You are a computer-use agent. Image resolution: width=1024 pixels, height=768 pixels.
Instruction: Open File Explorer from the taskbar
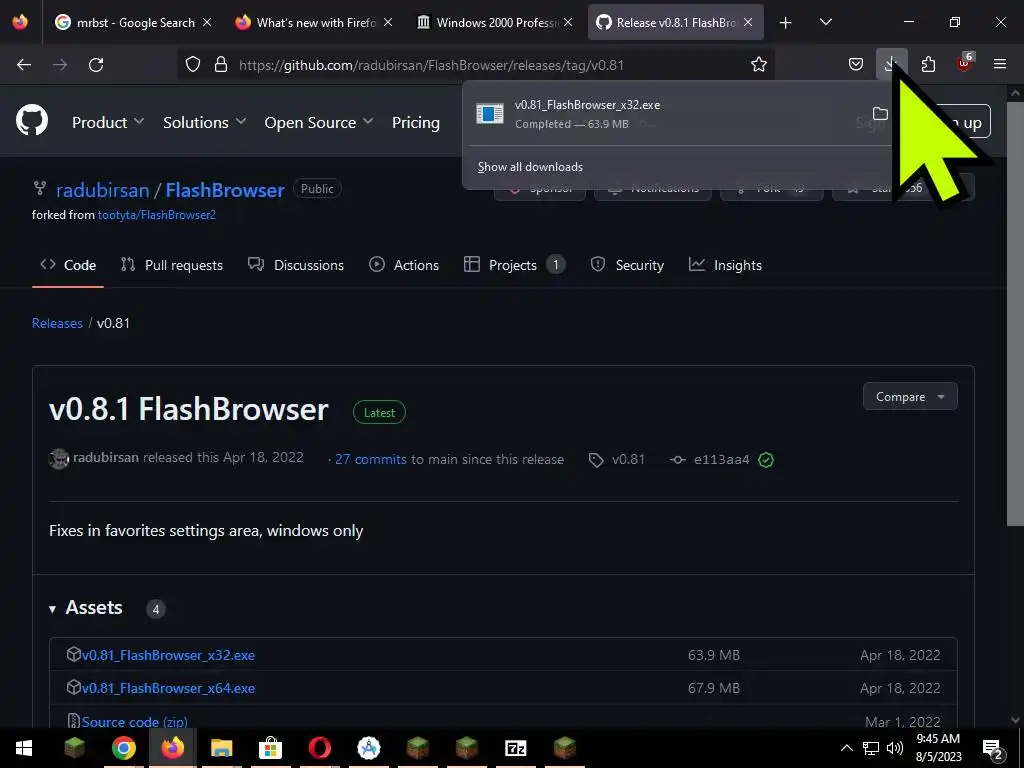pyautogui.click(x=221, y=748)
